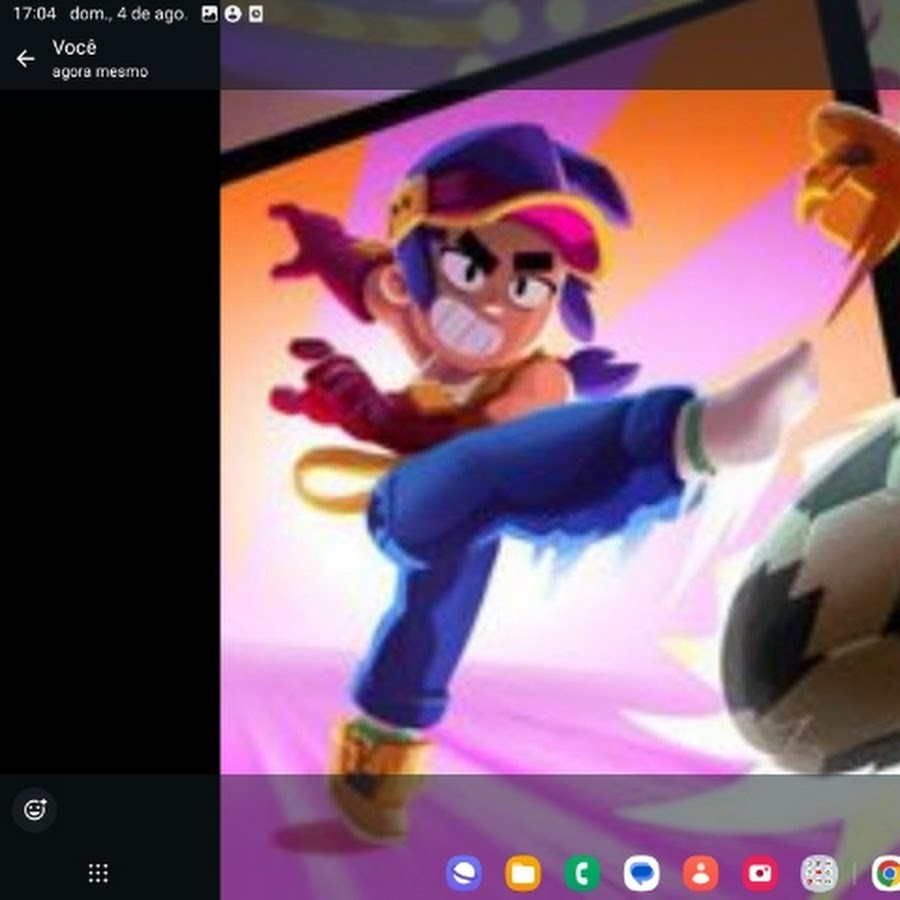Open the orange Contacts app
This screenshot has height=900, width=900.
coord(701,873)
